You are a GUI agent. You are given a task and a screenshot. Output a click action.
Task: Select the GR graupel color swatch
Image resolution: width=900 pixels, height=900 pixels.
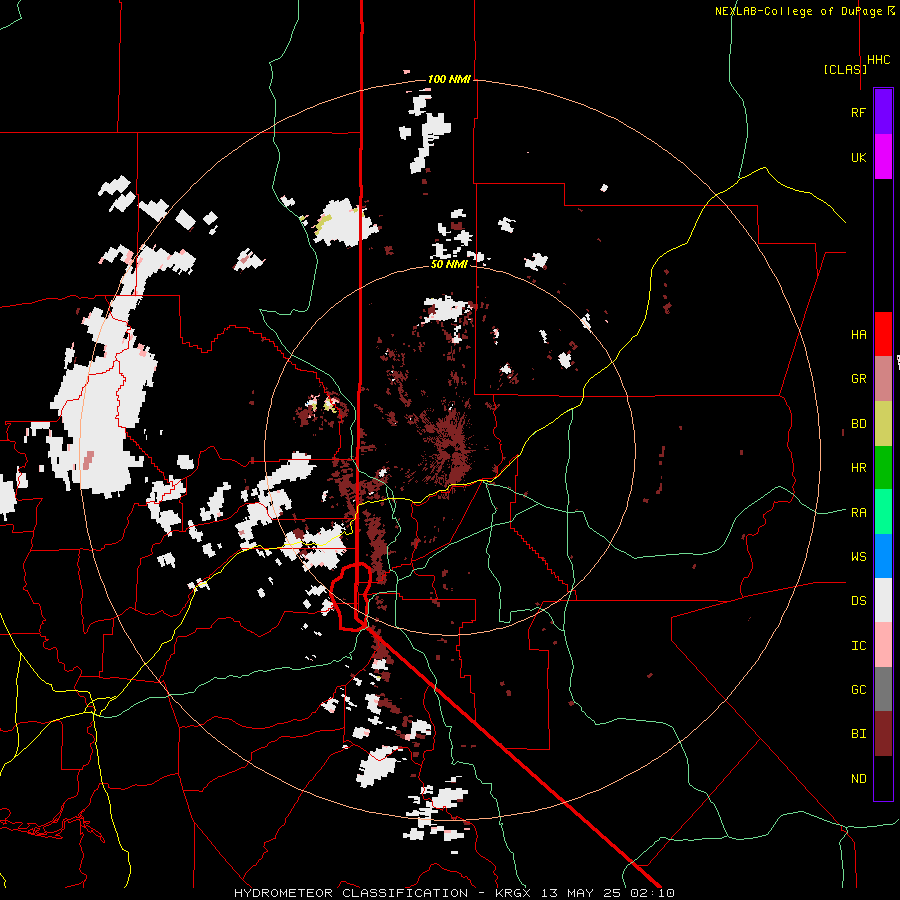pos(883,379)
